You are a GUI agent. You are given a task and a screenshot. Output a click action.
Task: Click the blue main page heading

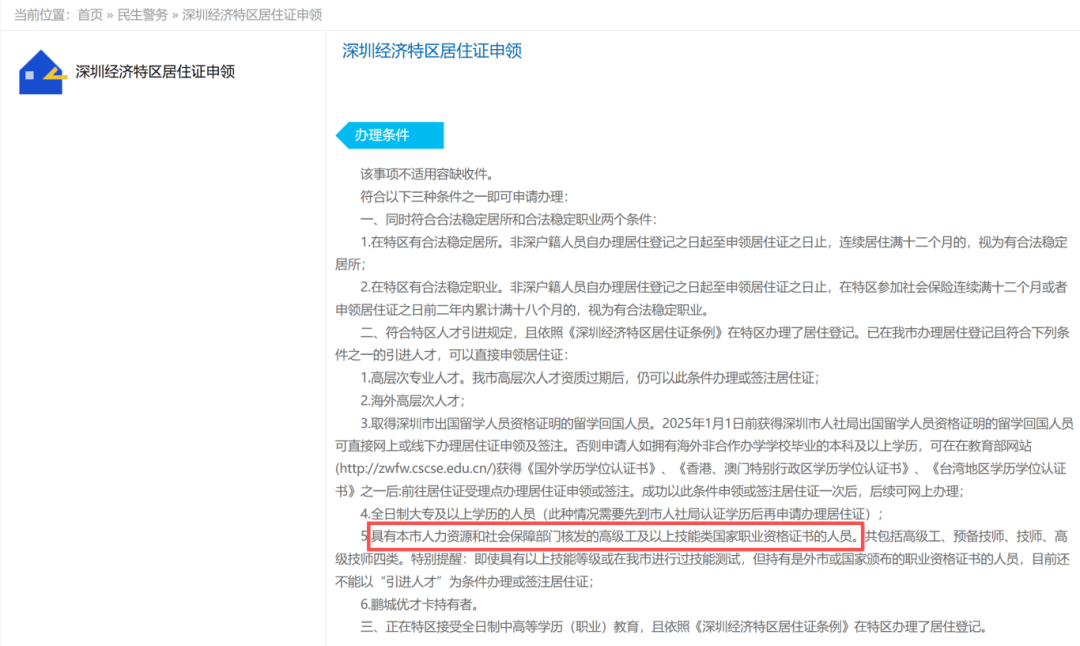point(432,51)
